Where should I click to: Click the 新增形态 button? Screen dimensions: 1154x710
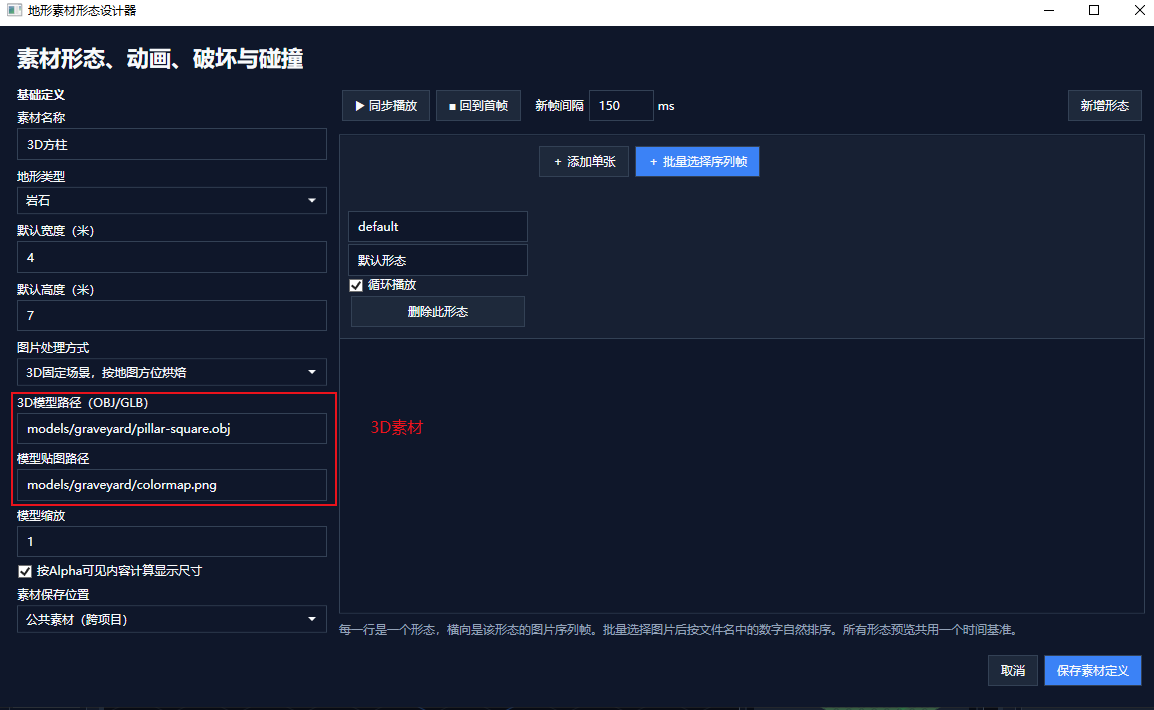(1105, 106)
